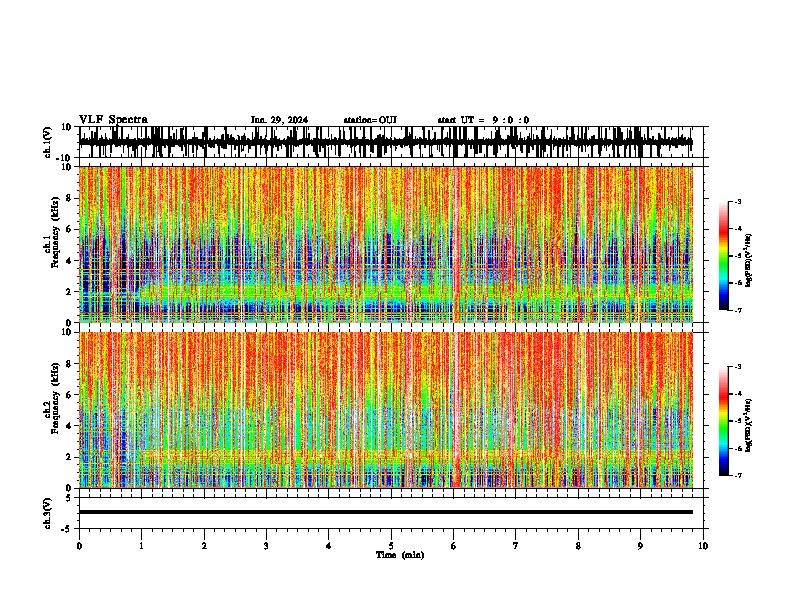The height and width of the screenshot is (612, 792).
Task: Click the 'Time (min)' axis title
Action: click(400, 555)
